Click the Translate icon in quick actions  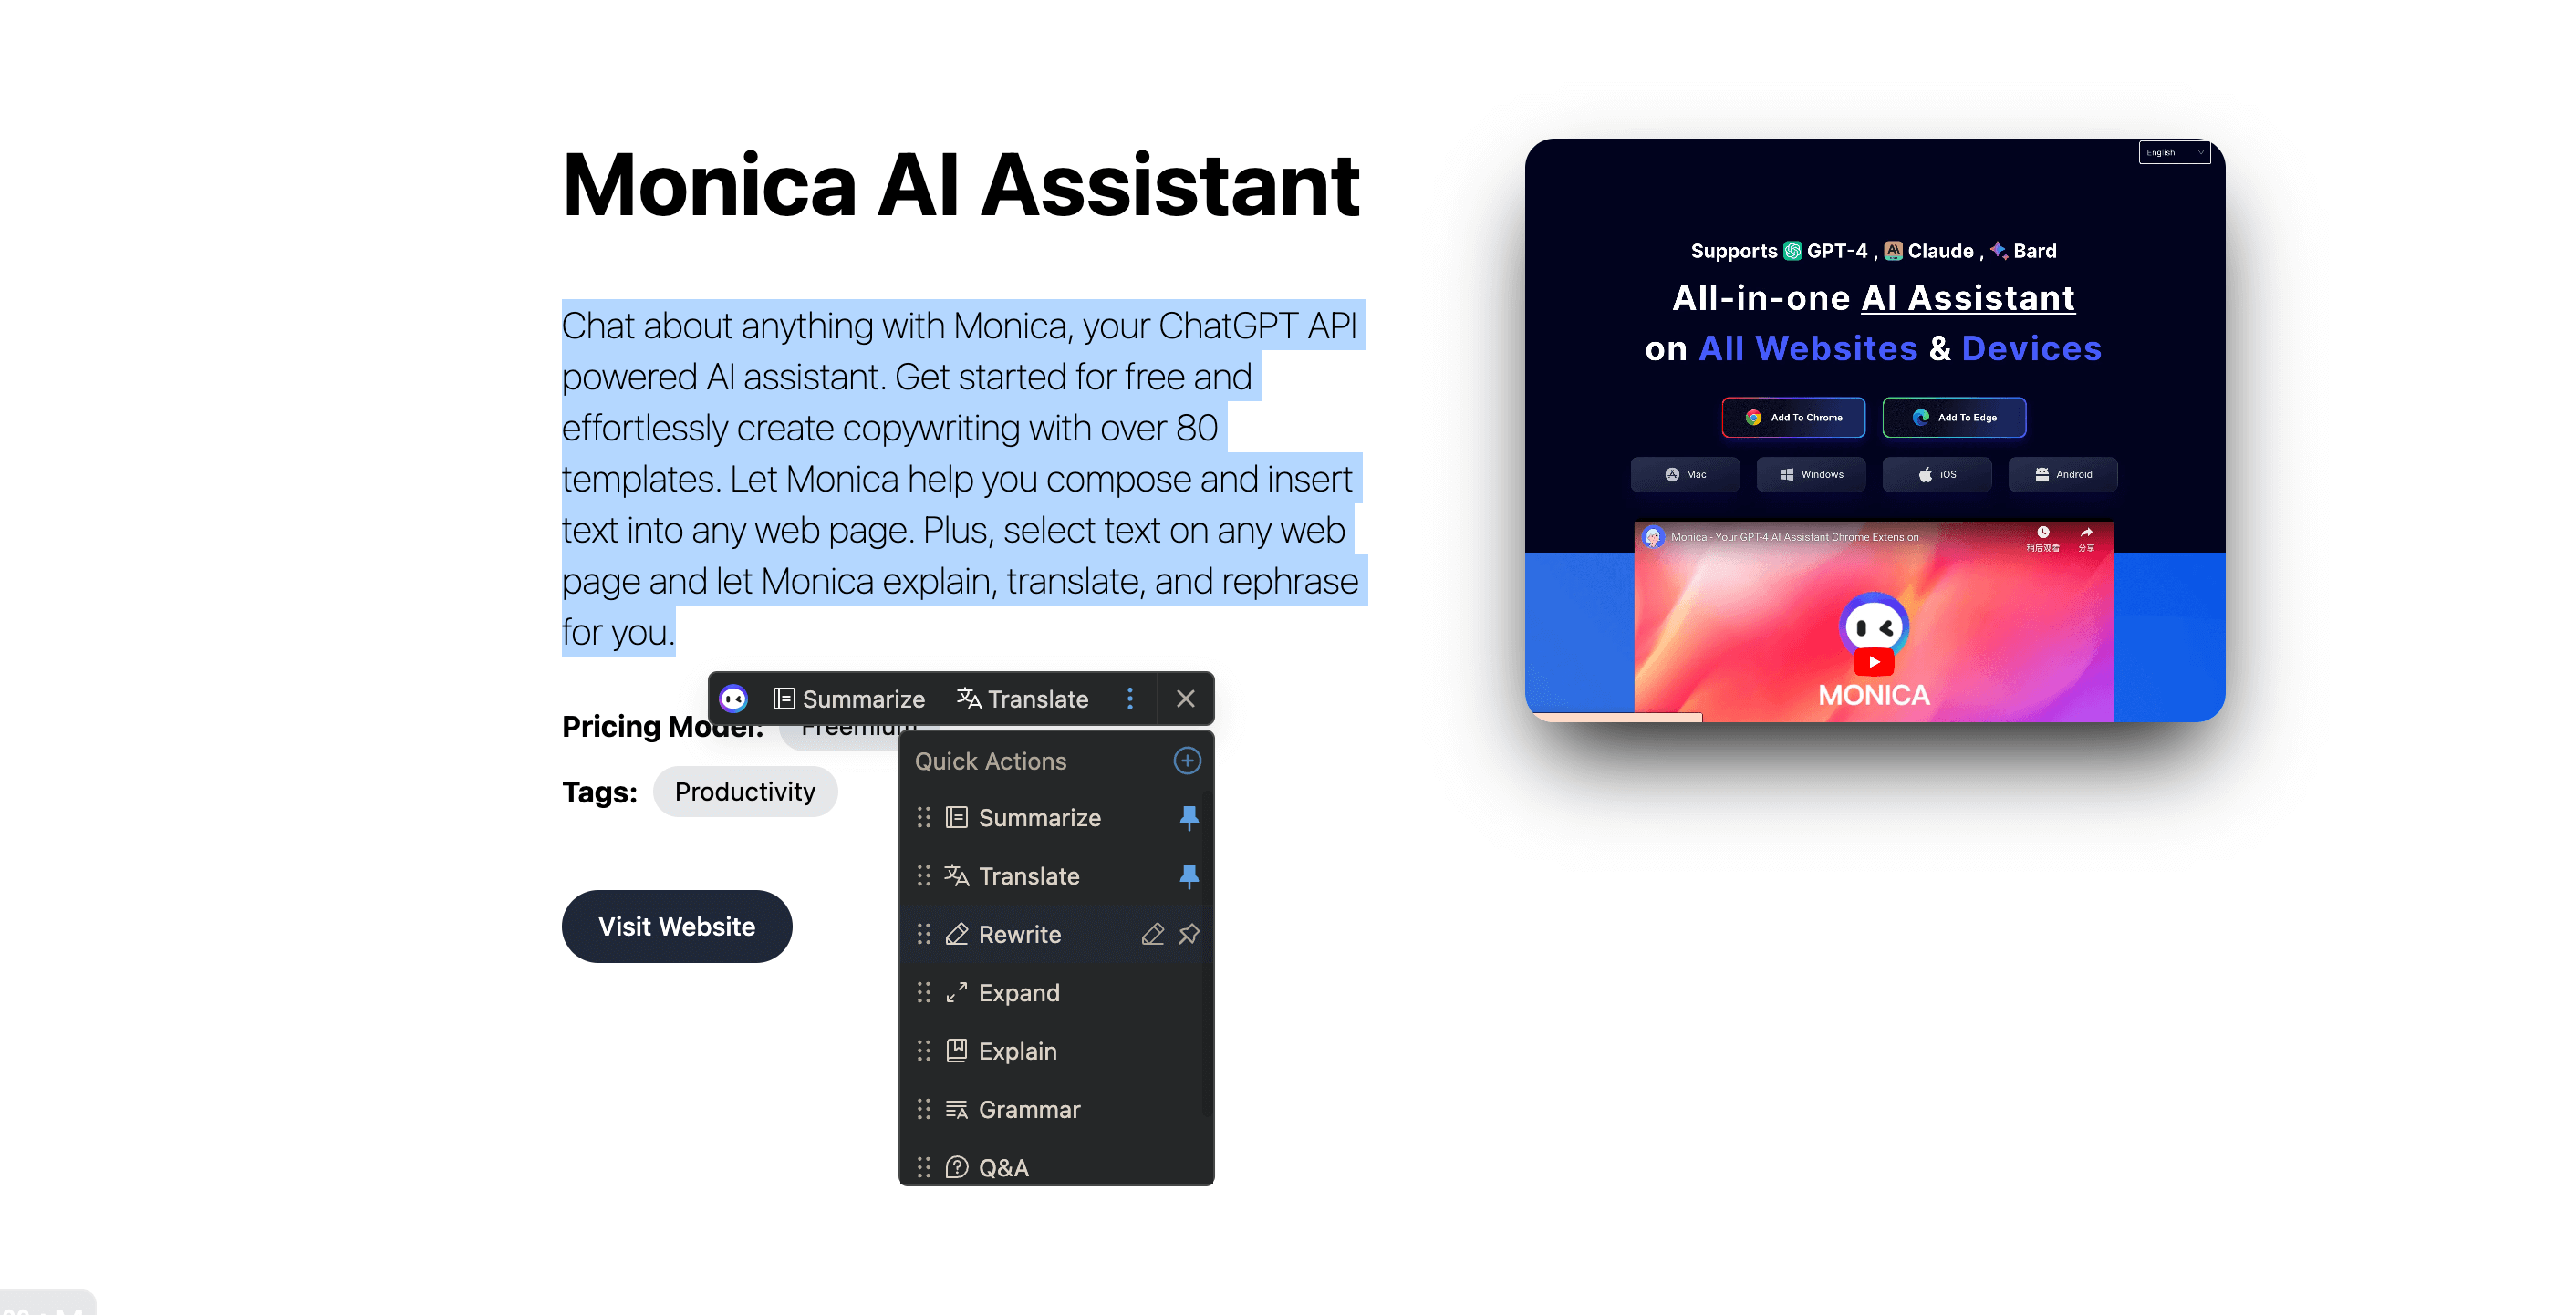(958, 875)
